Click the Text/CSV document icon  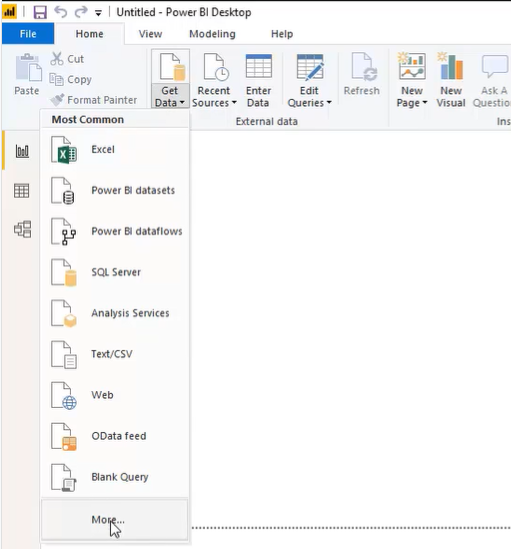coord(64,355)
